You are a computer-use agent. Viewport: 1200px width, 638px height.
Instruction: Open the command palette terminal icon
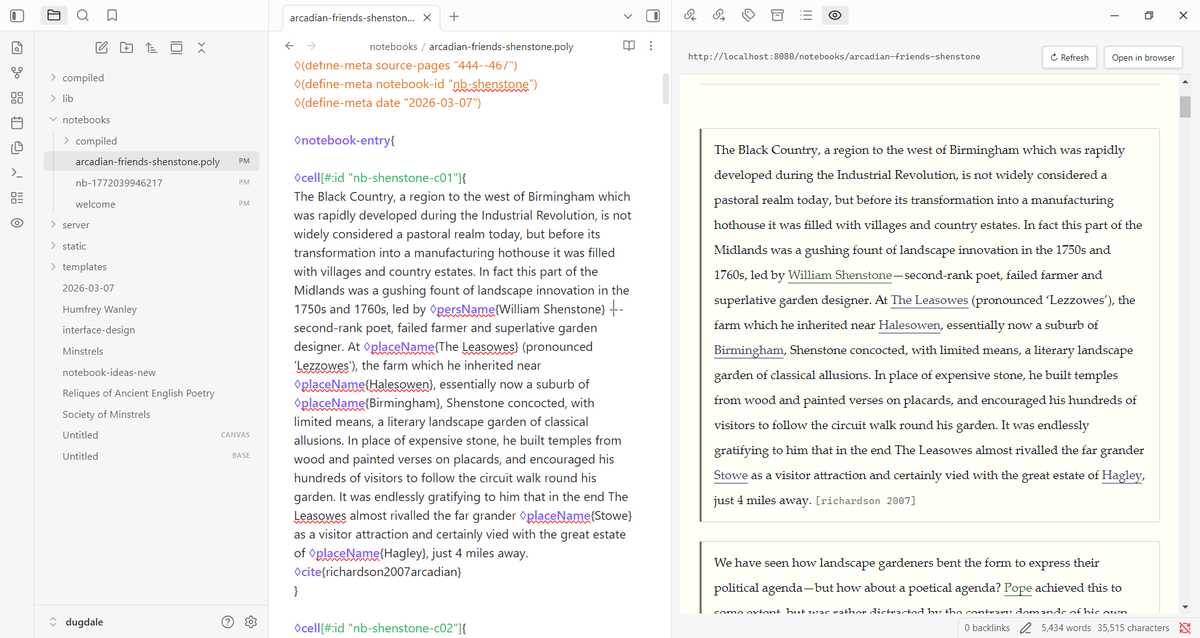point(17,172)
